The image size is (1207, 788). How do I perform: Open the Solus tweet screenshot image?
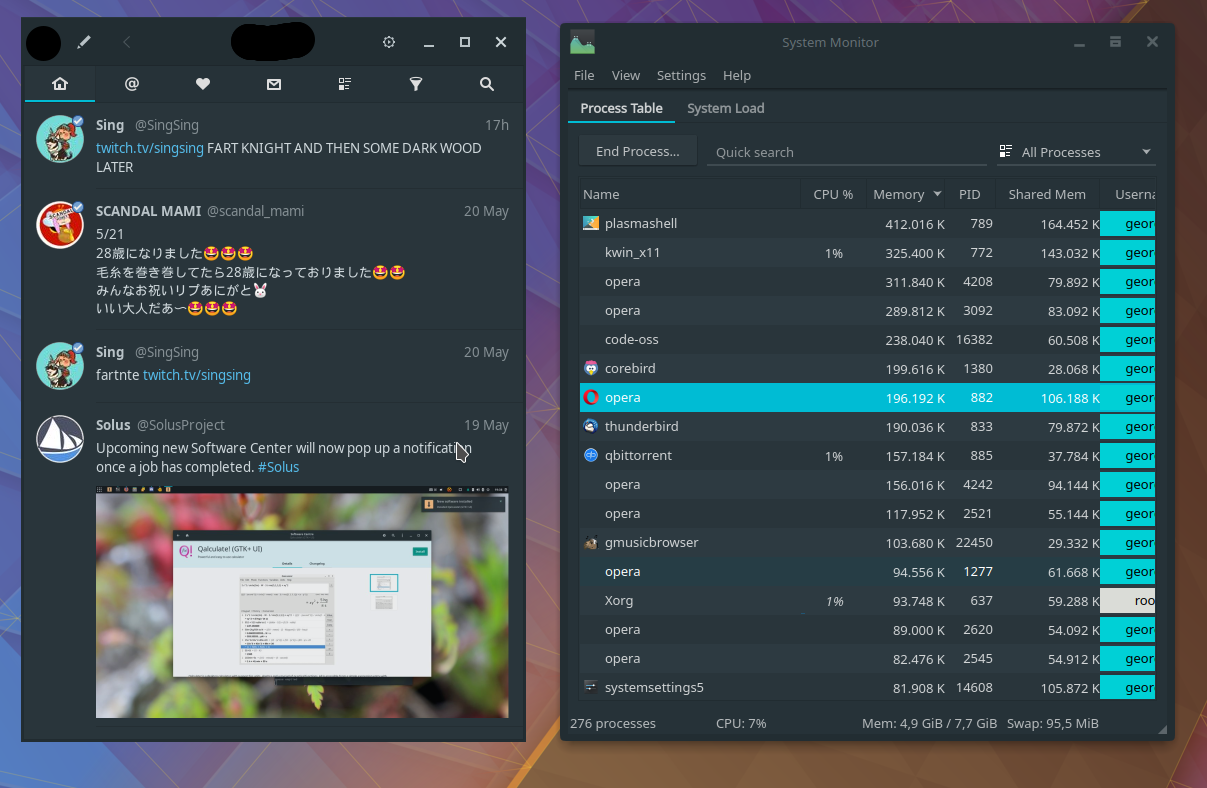[x=302, y=602]
